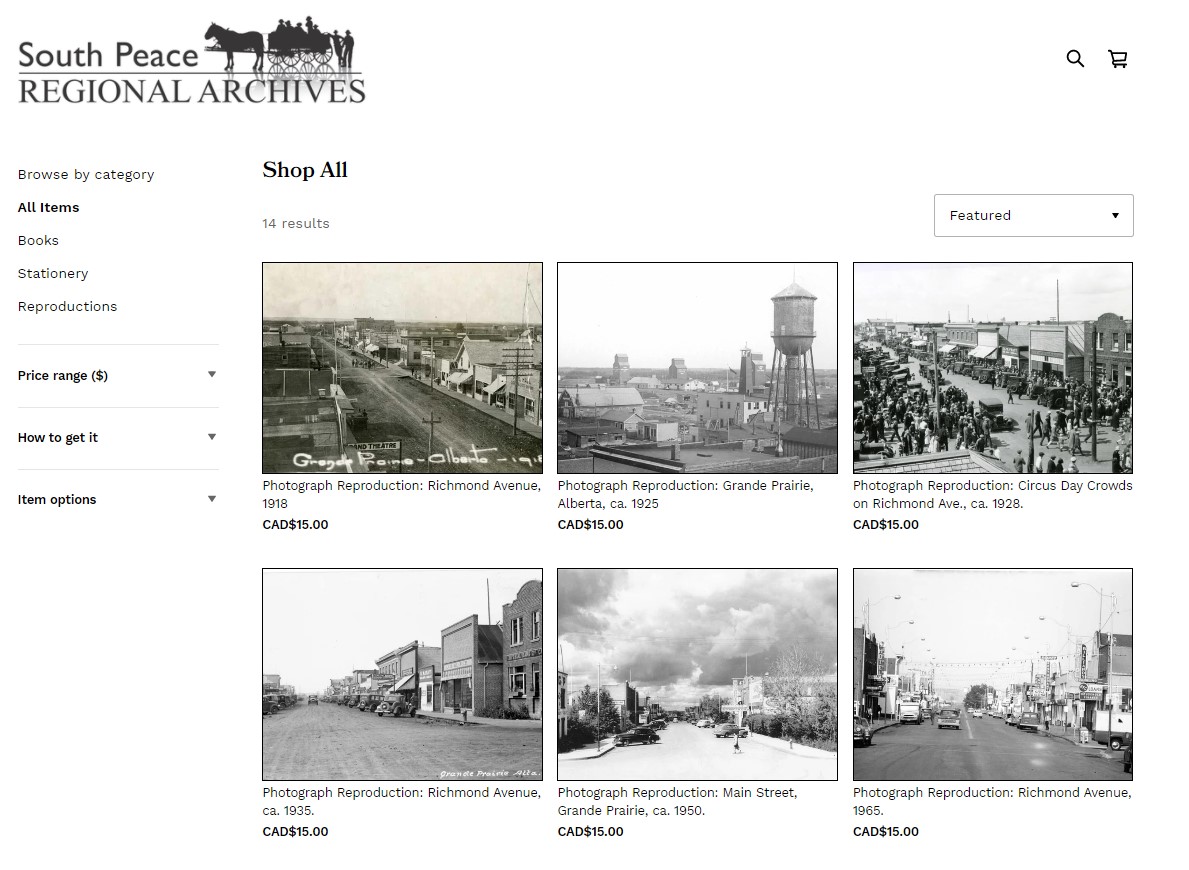
Task: Select the All Items category
Action: click(48, 208)
